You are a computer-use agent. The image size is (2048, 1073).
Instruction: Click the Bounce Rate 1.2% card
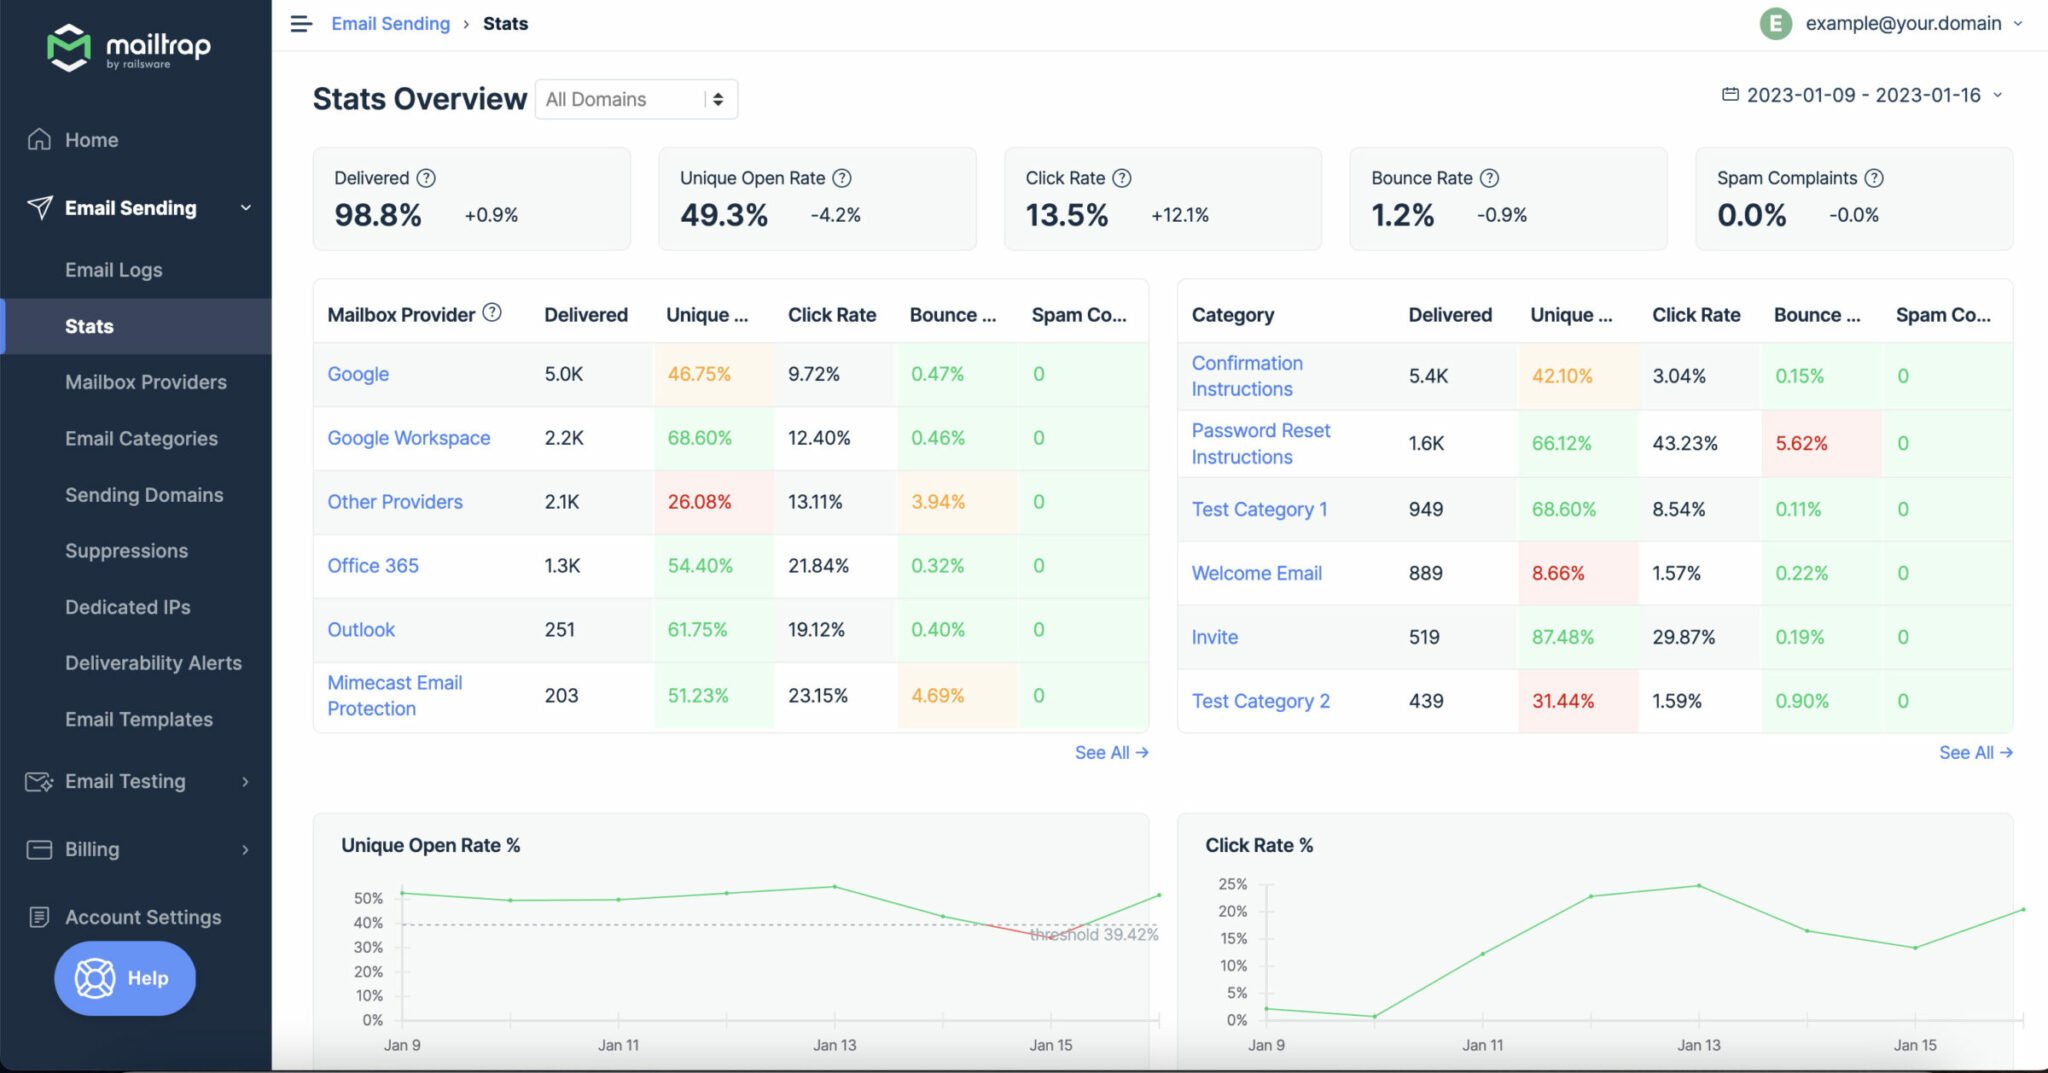(1508, 198)
